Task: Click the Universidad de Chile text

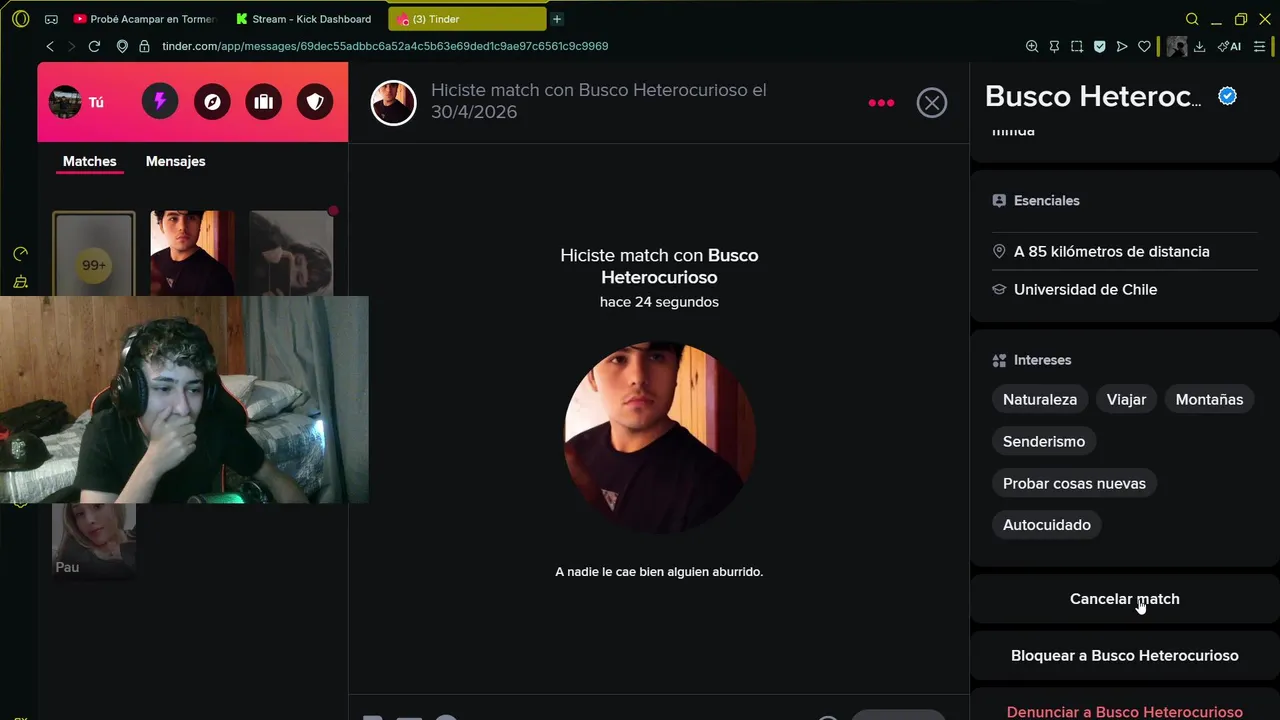Action: coord(1085,289)
